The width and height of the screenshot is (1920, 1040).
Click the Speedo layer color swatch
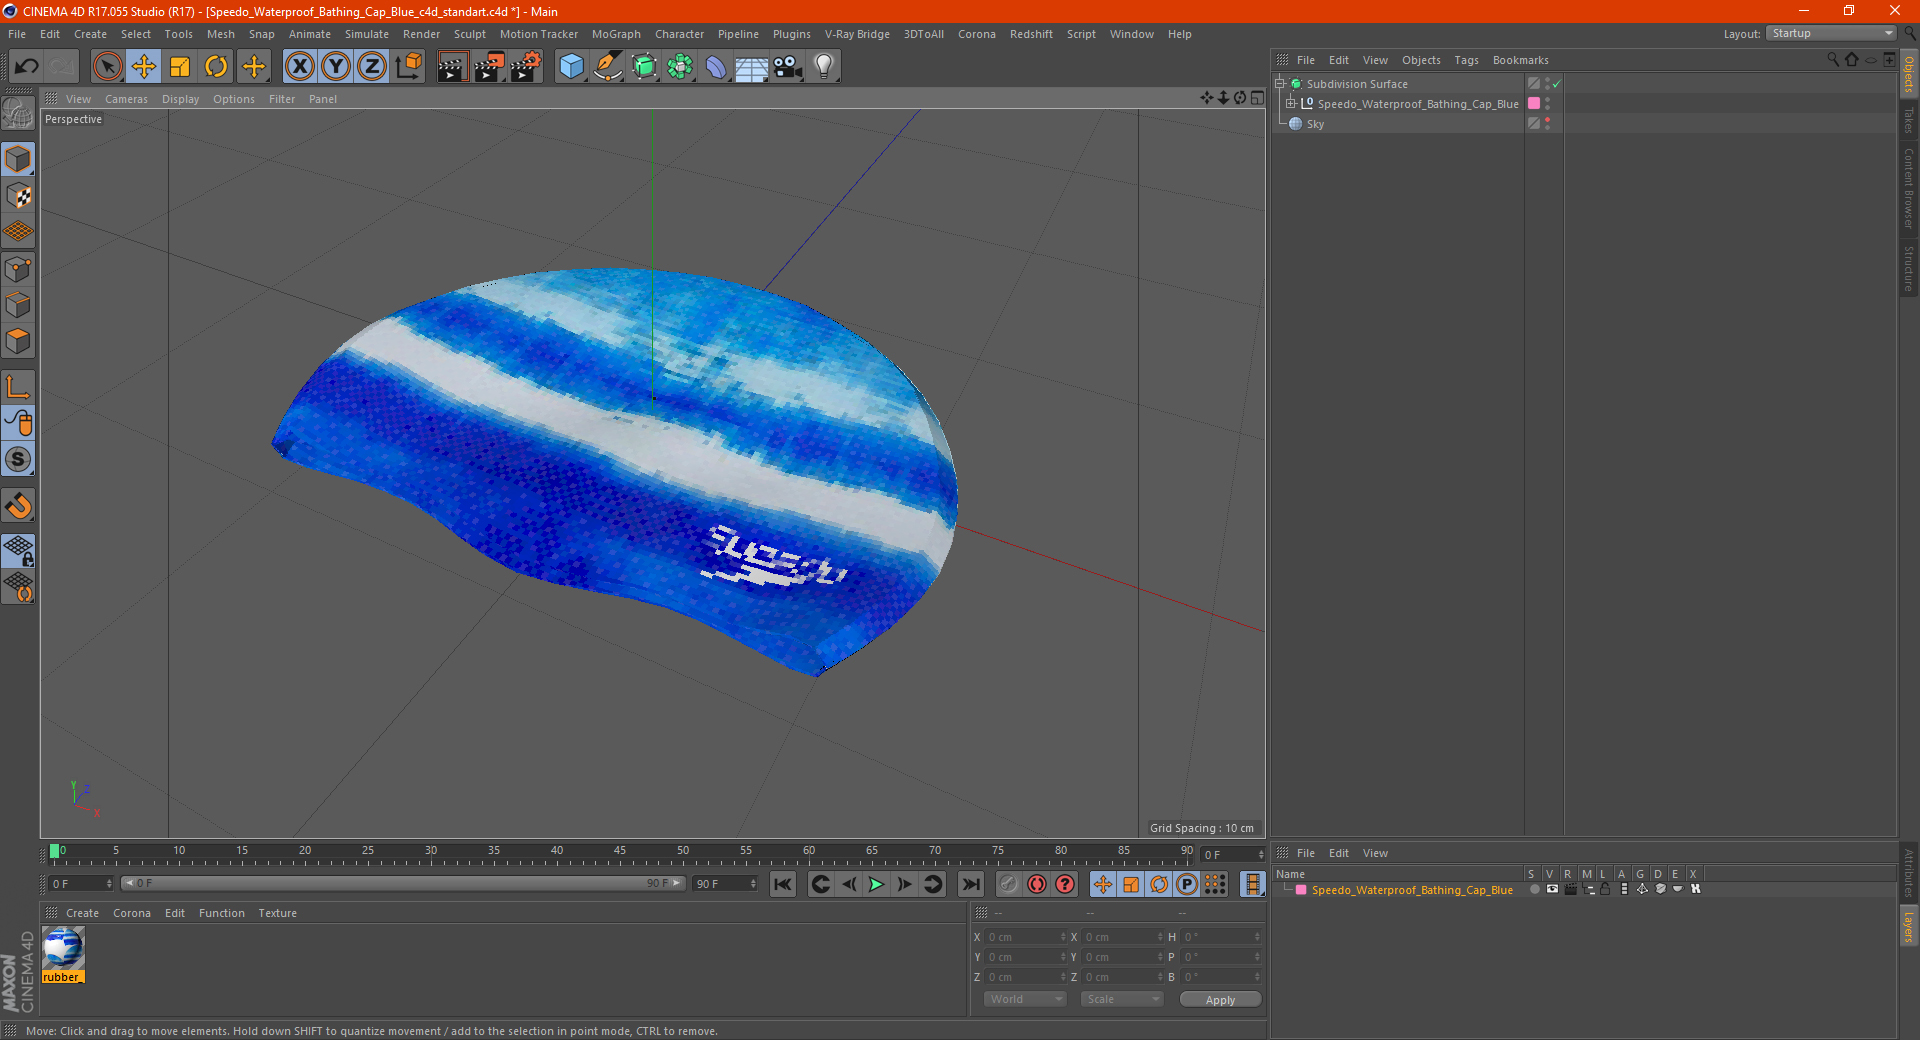click(1301, 890)
